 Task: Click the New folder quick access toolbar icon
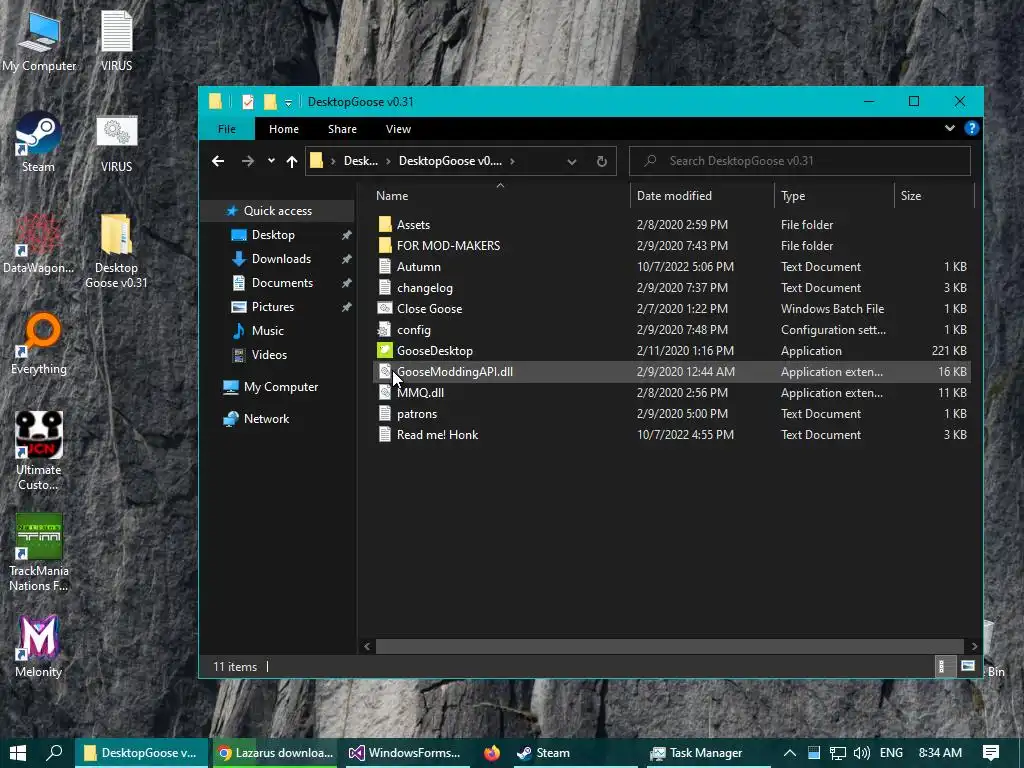pyautogui.click(x=270, y=102)
